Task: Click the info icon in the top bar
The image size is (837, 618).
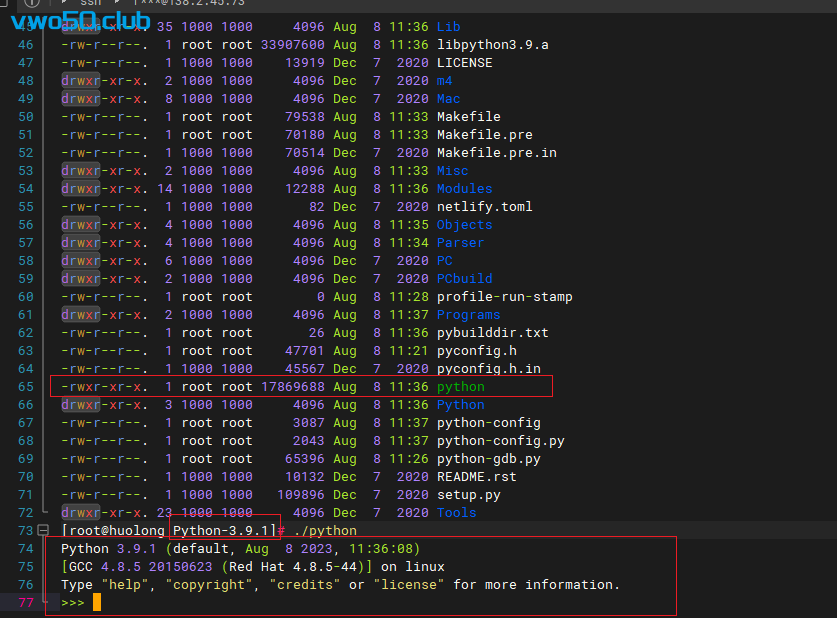Action: click(32, 3)
